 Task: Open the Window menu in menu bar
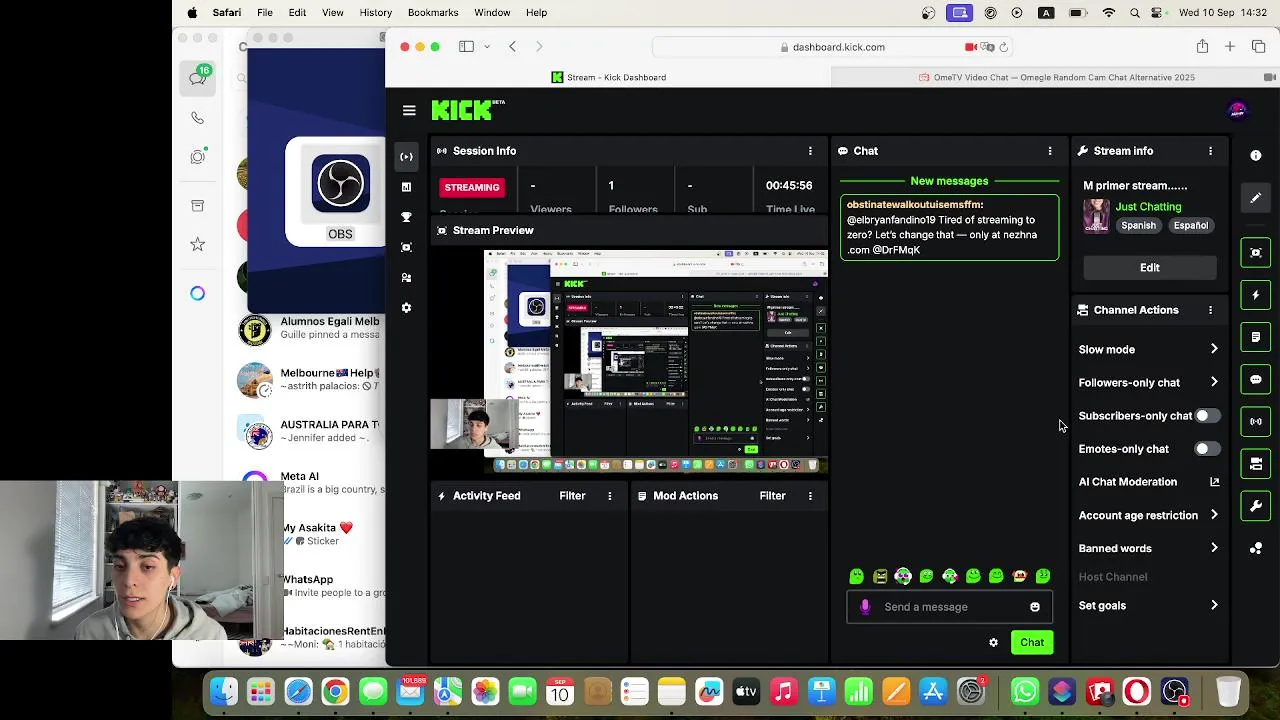click(492, 13)
